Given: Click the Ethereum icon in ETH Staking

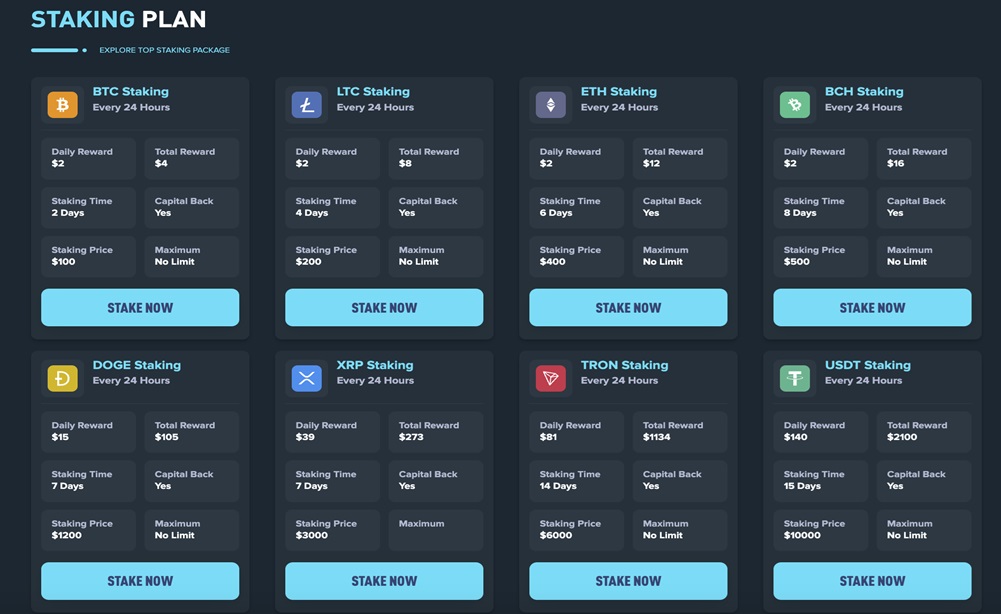Looking at the screenshot, I should point(550,105).
